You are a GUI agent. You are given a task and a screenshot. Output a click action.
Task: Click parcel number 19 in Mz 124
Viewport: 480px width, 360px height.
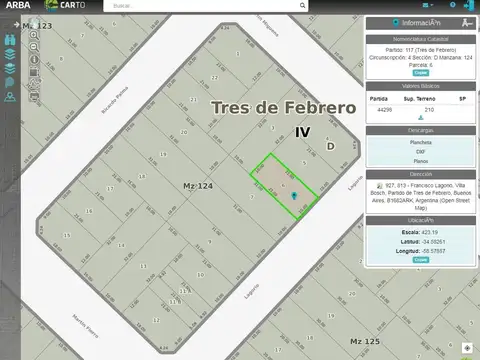click(x=163, y=154)
